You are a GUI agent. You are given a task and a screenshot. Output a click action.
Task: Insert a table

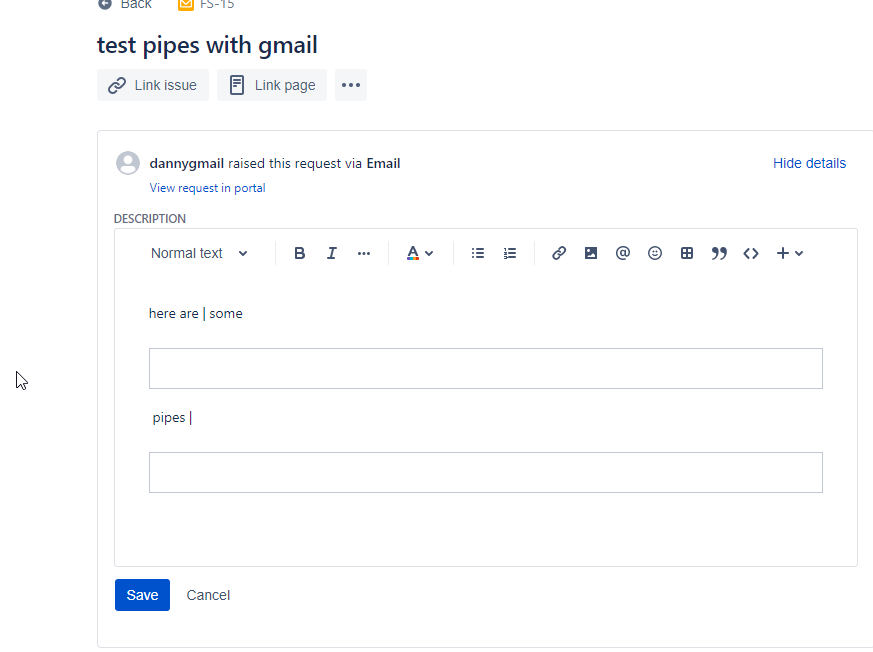click(x=687, y=253)
